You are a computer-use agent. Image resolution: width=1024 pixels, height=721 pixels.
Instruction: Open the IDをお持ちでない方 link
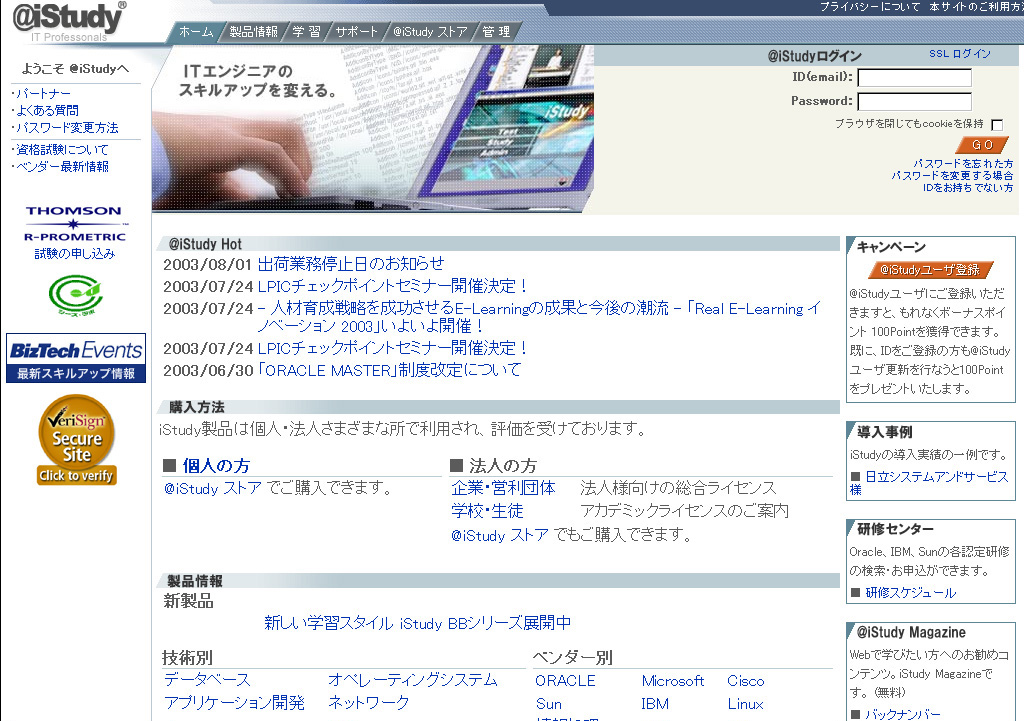(x=968, y=187)
